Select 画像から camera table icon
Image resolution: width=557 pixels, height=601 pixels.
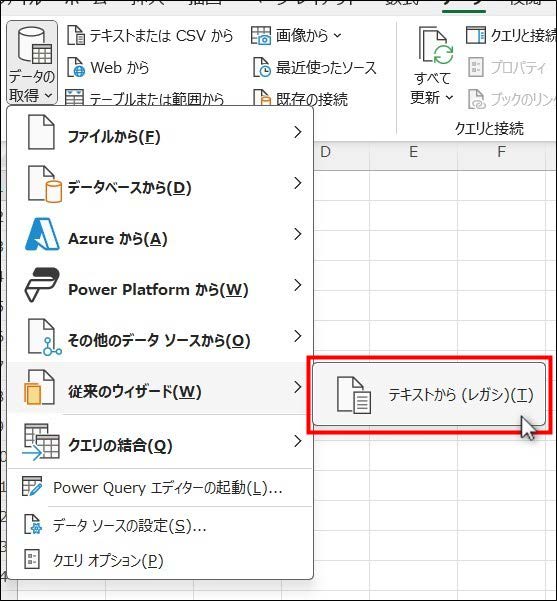(x=261, y=35)
